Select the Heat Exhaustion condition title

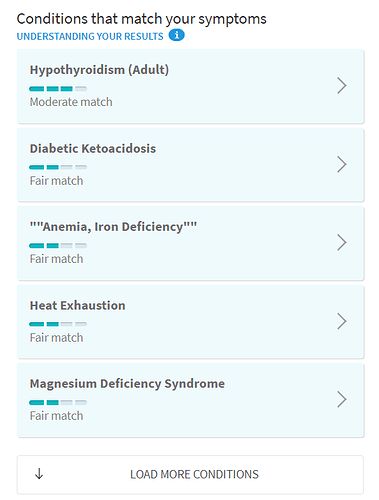[77, 305]
